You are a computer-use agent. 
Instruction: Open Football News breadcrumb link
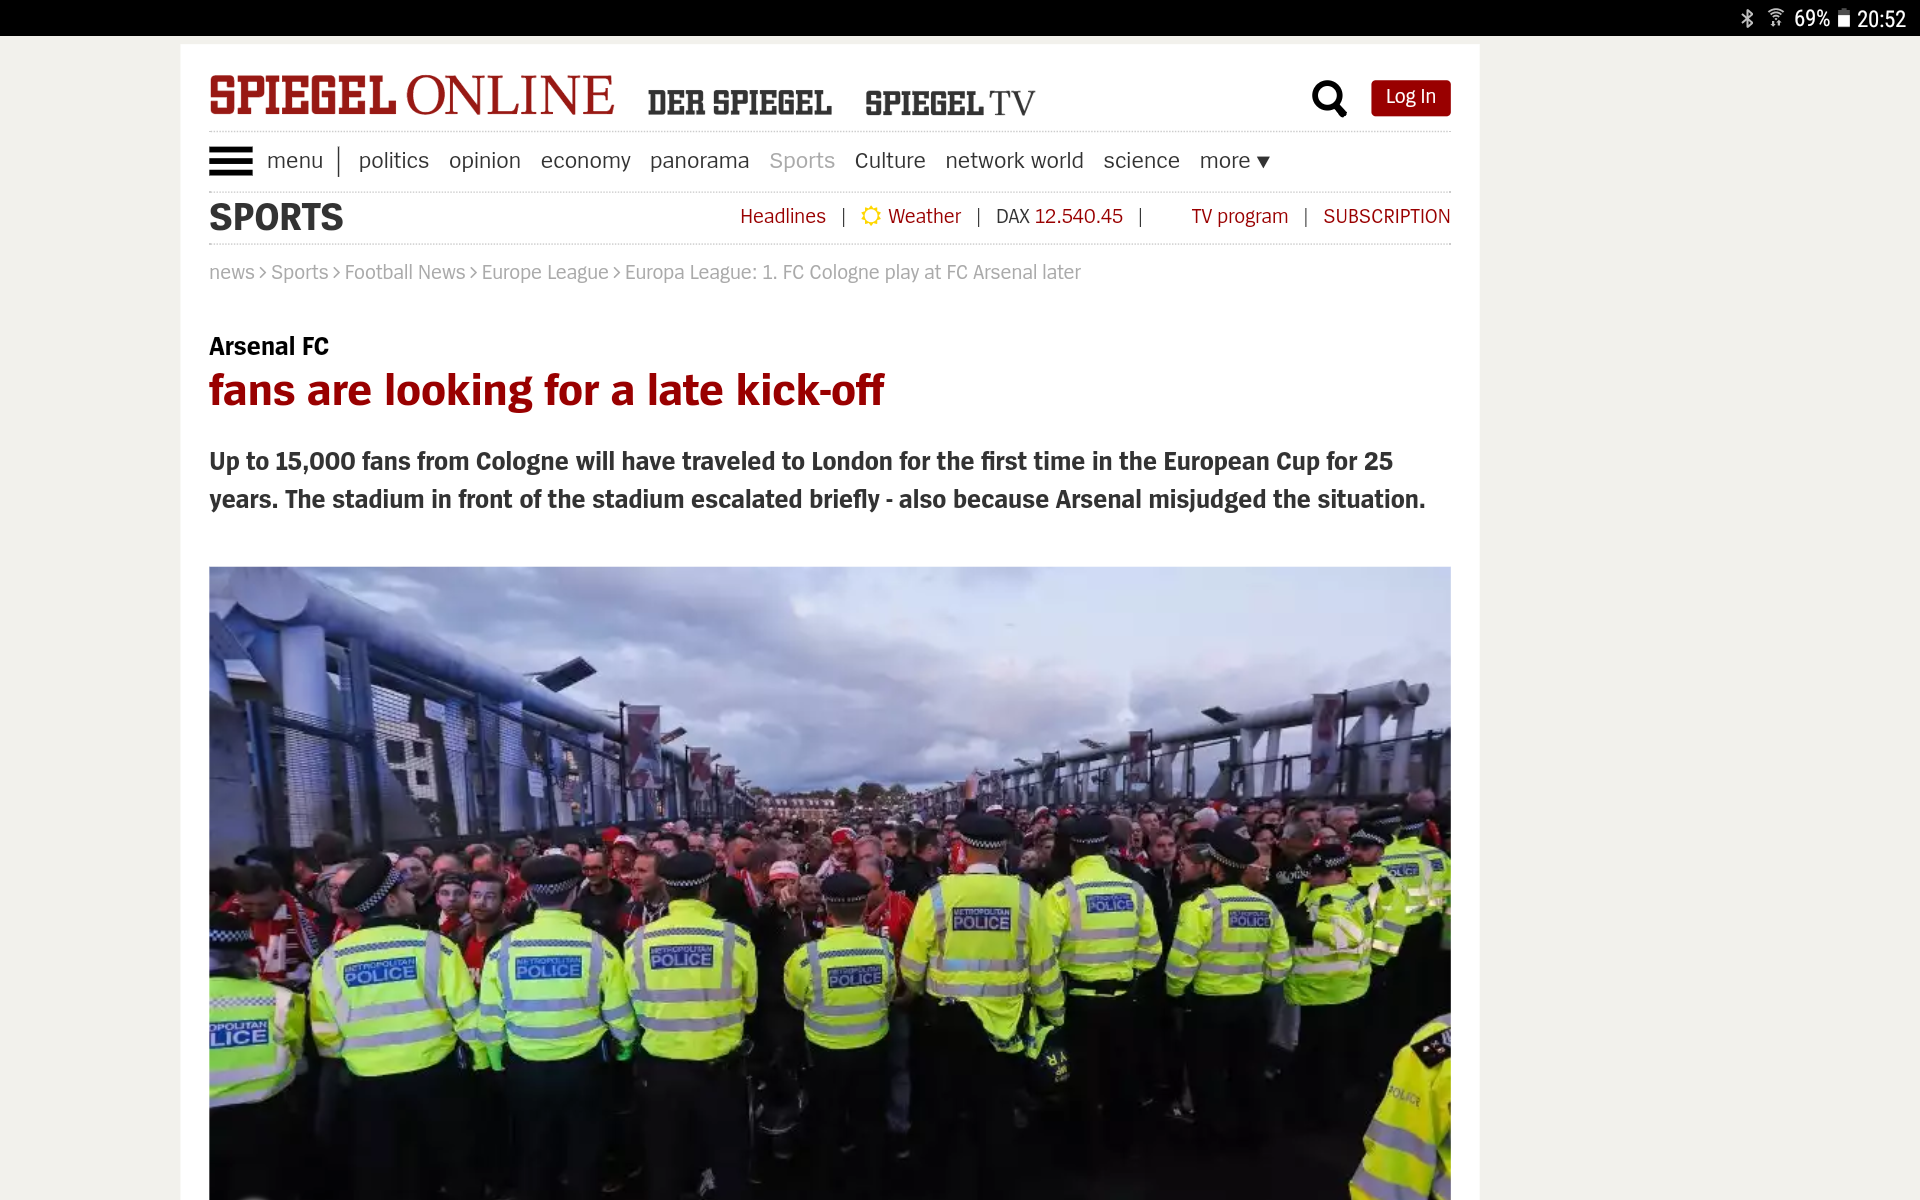[405, 272]
